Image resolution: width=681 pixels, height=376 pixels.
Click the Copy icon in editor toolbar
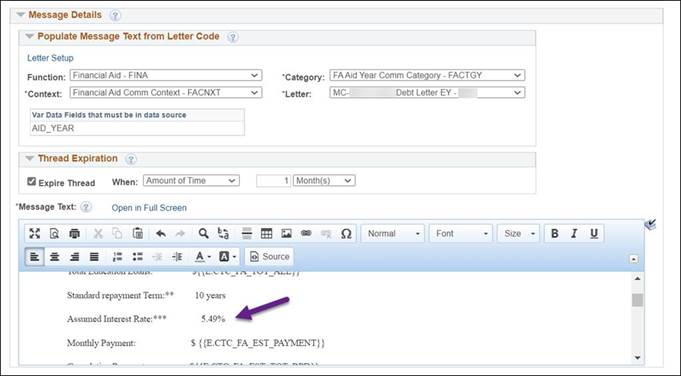pos(117,234)
